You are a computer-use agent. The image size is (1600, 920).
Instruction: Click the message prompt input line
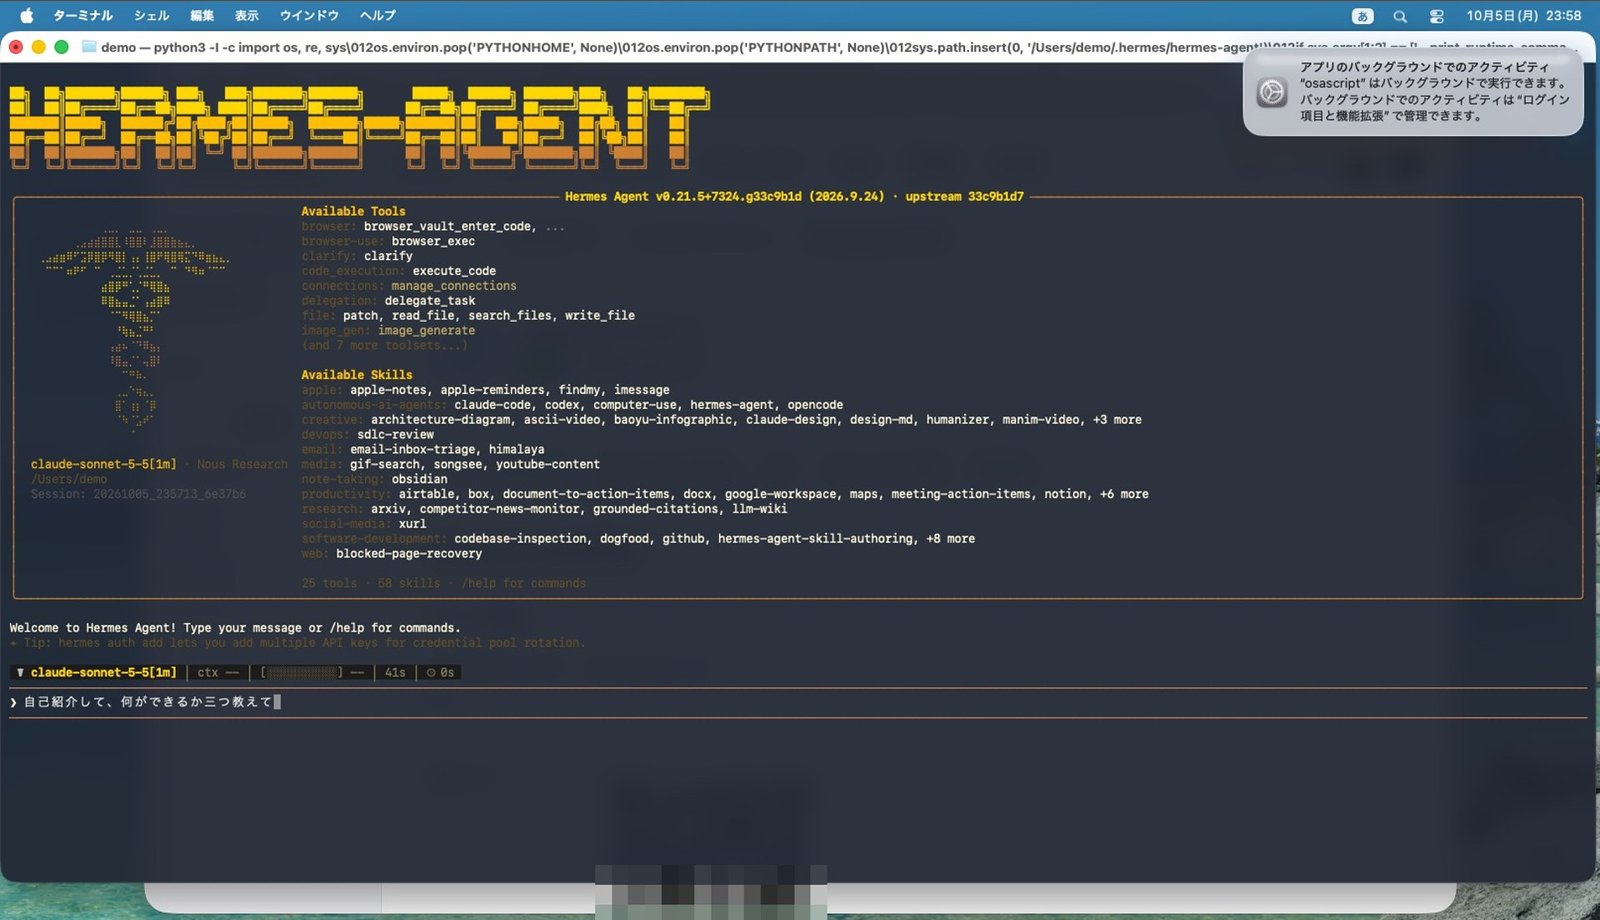click(798, 702)
